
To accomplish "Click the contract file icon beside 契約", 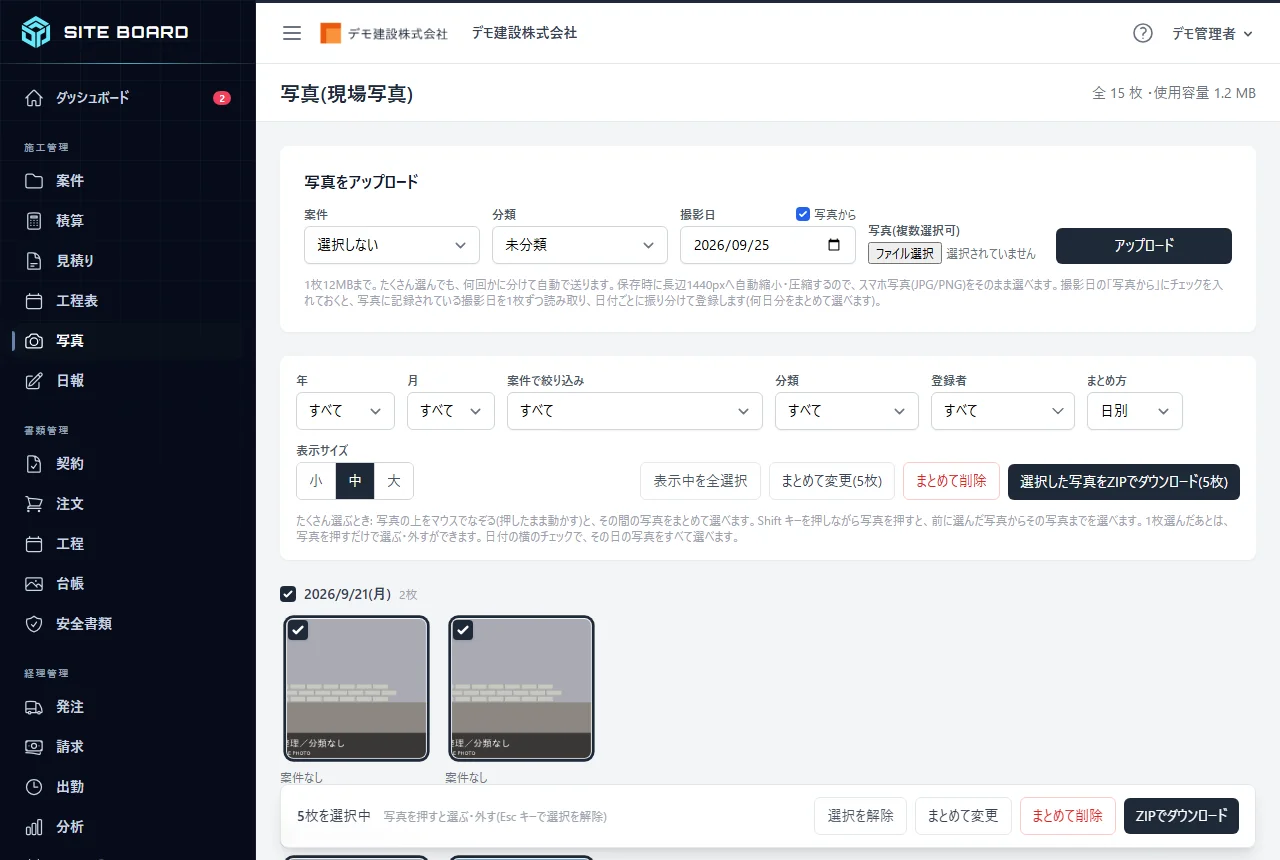I will [34, 464].
